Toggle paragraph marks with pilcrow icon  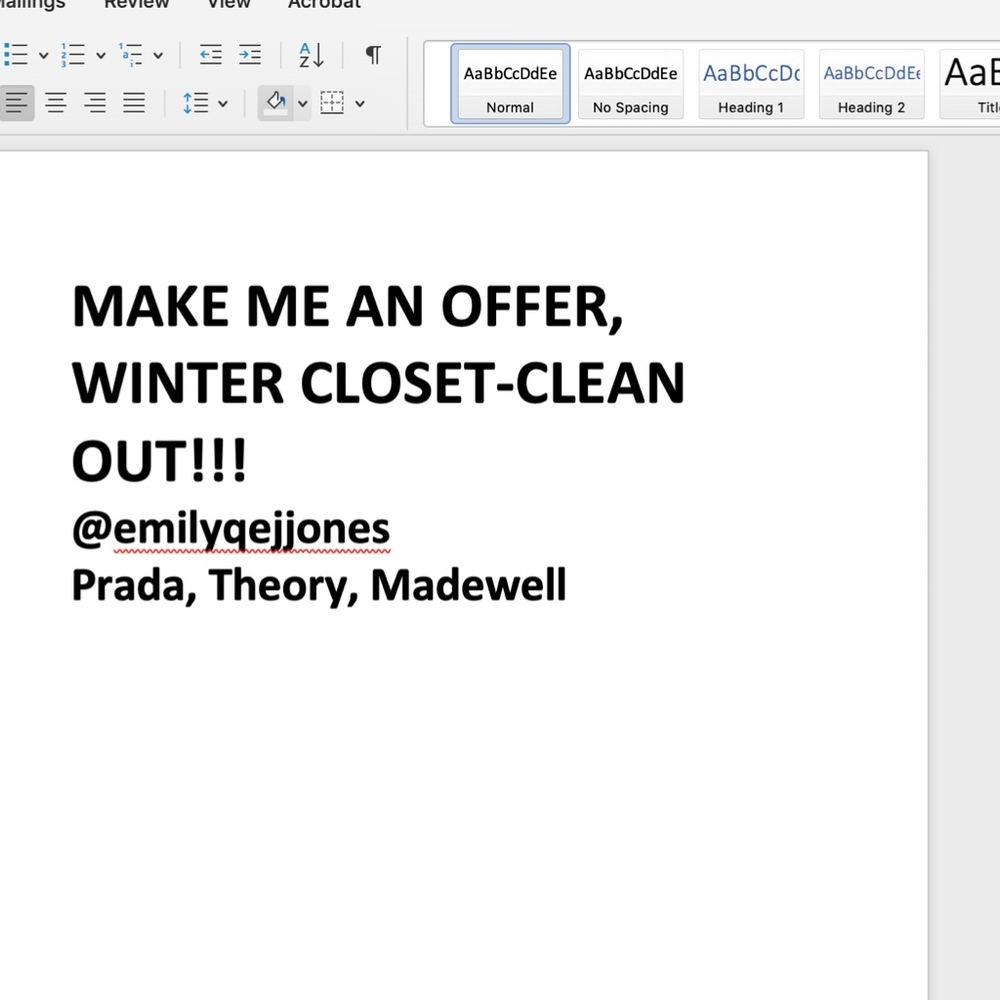click(374, 55)
